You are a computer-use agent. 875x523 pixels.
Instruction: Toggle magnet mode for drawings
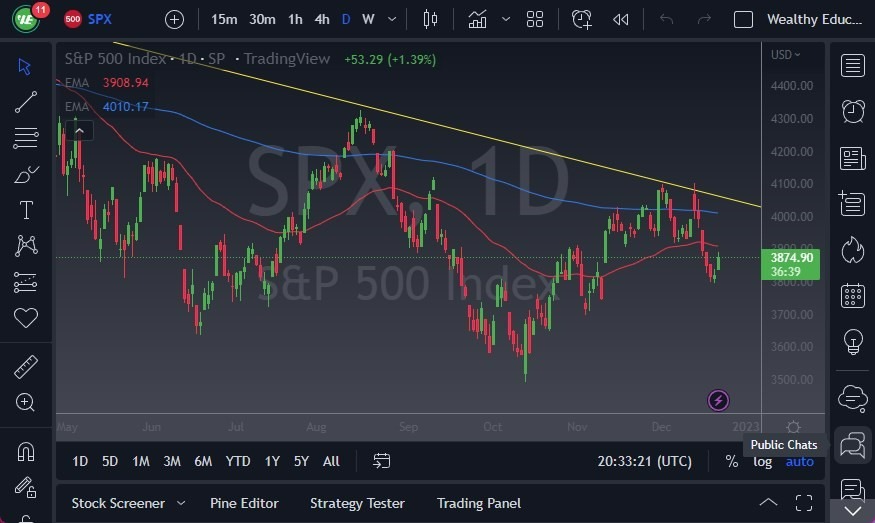[x=26, y=451]
